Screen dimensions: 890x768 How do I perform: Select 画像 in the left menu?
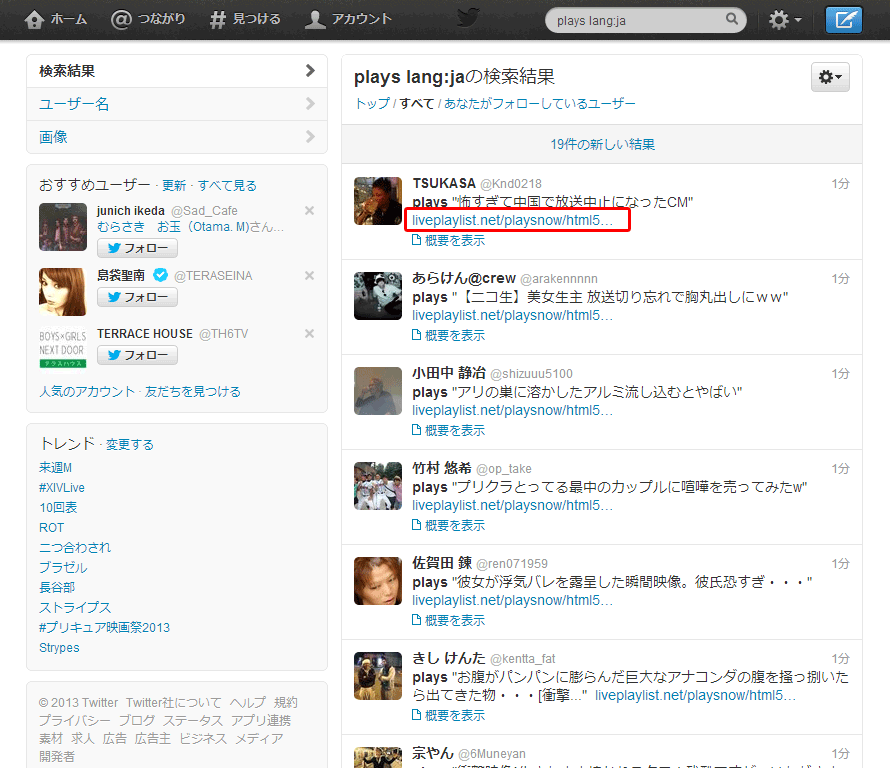pyautogui.click(x=177, y=137)
